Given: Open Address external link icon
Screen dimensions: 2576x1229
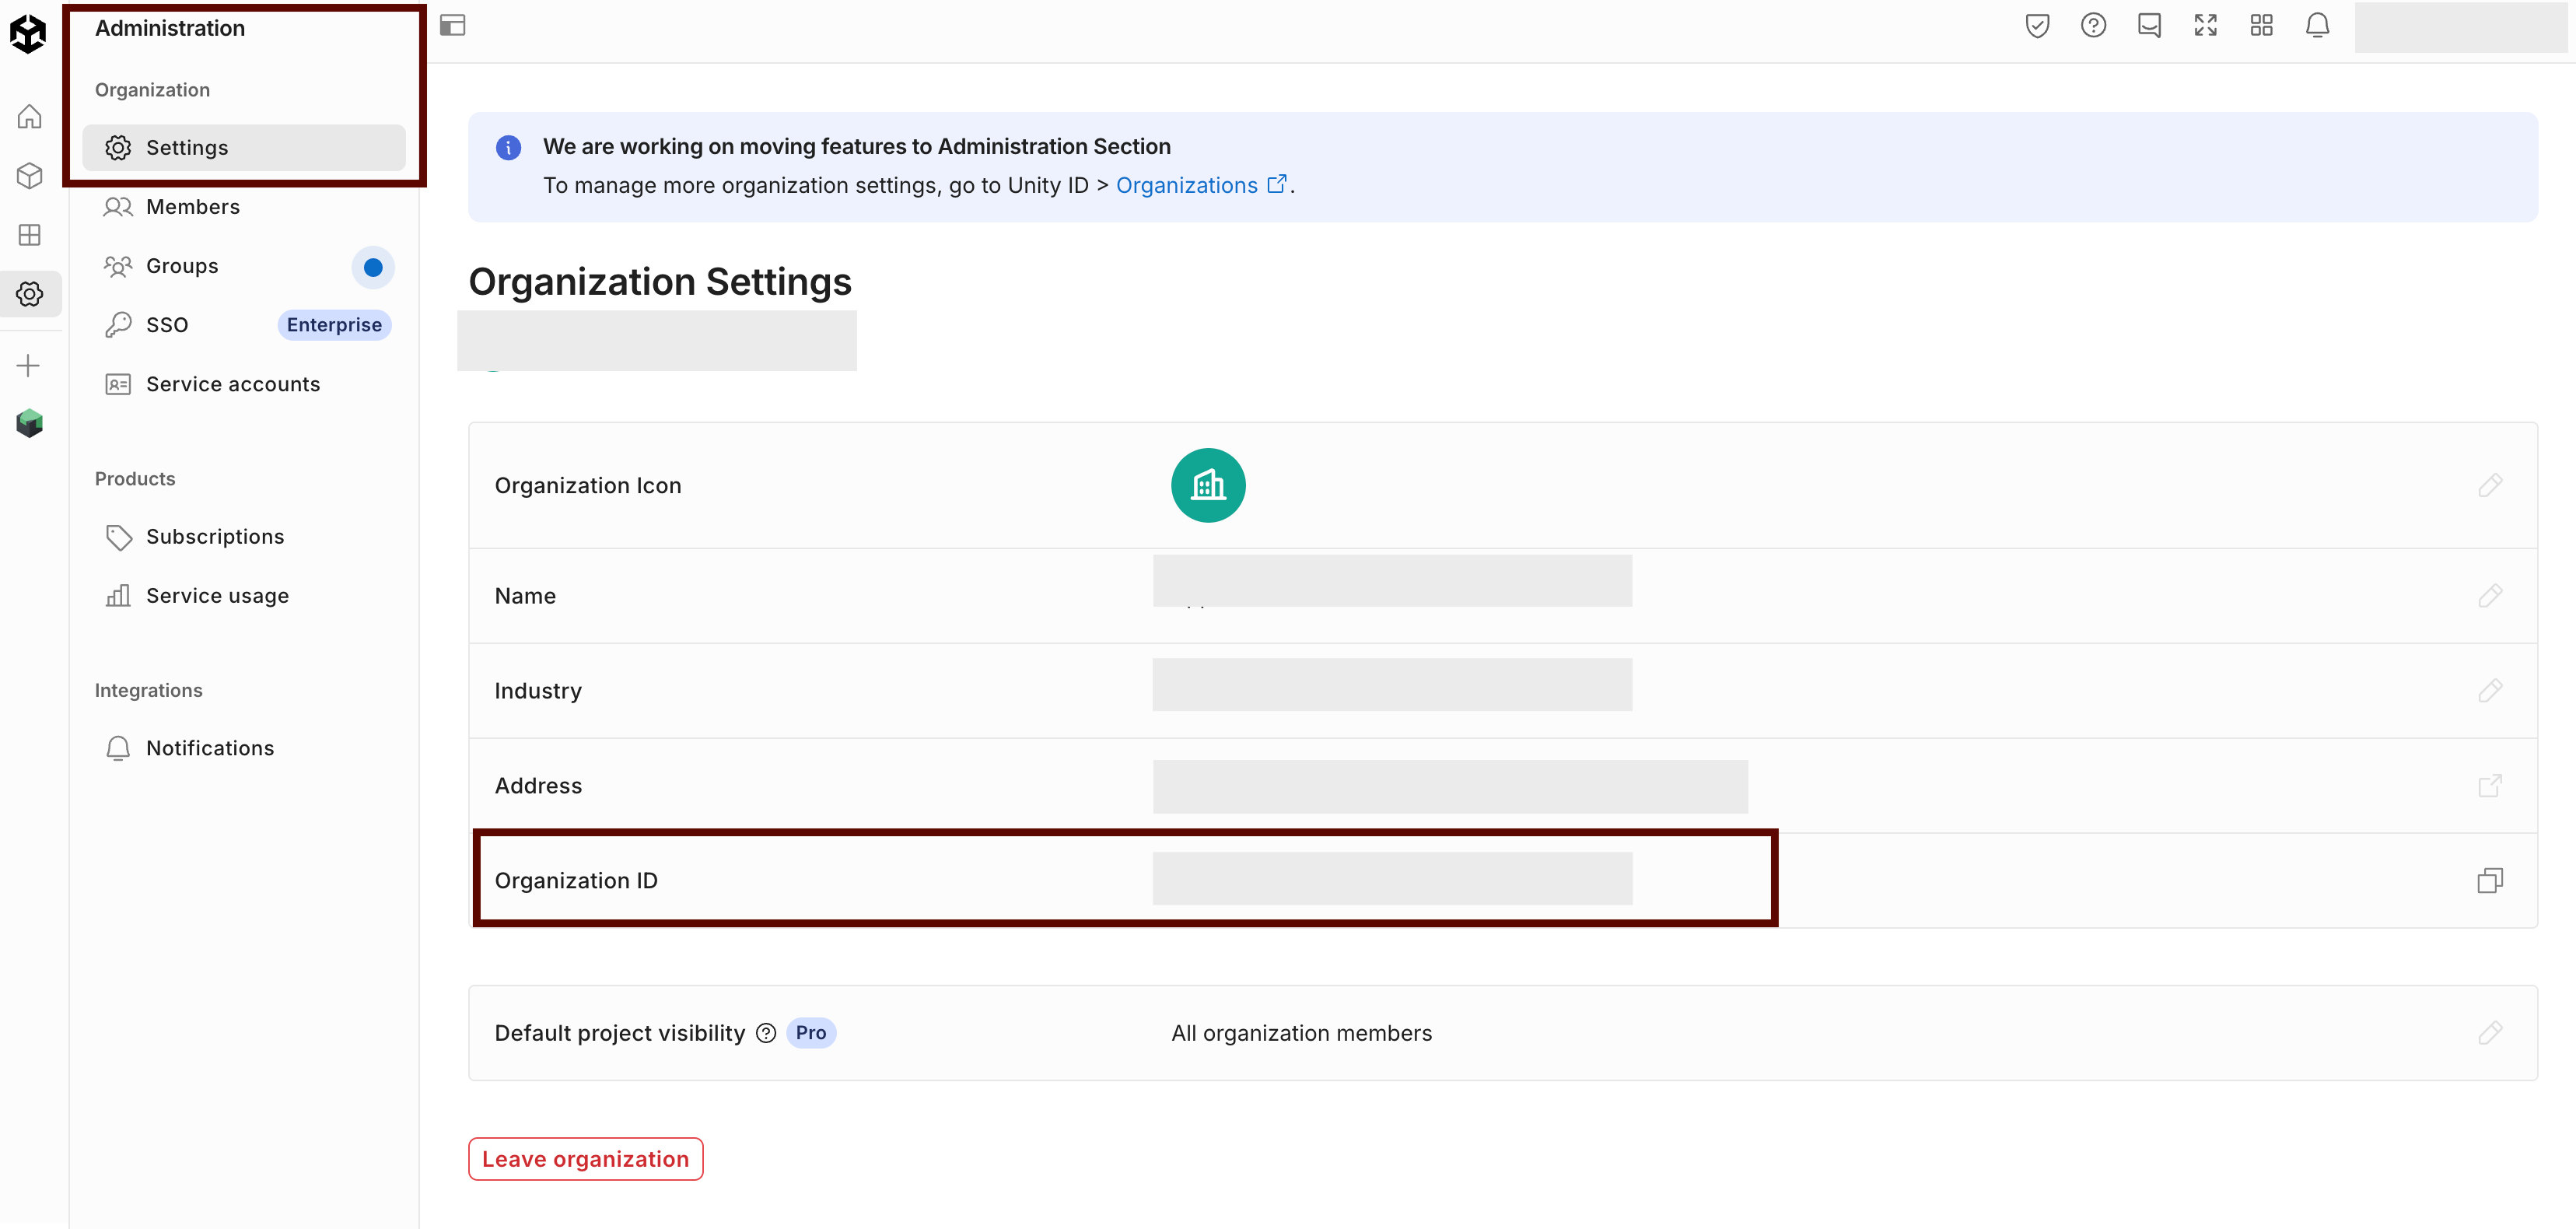Looking at the screenshot, I should (x=2489, y=785).
